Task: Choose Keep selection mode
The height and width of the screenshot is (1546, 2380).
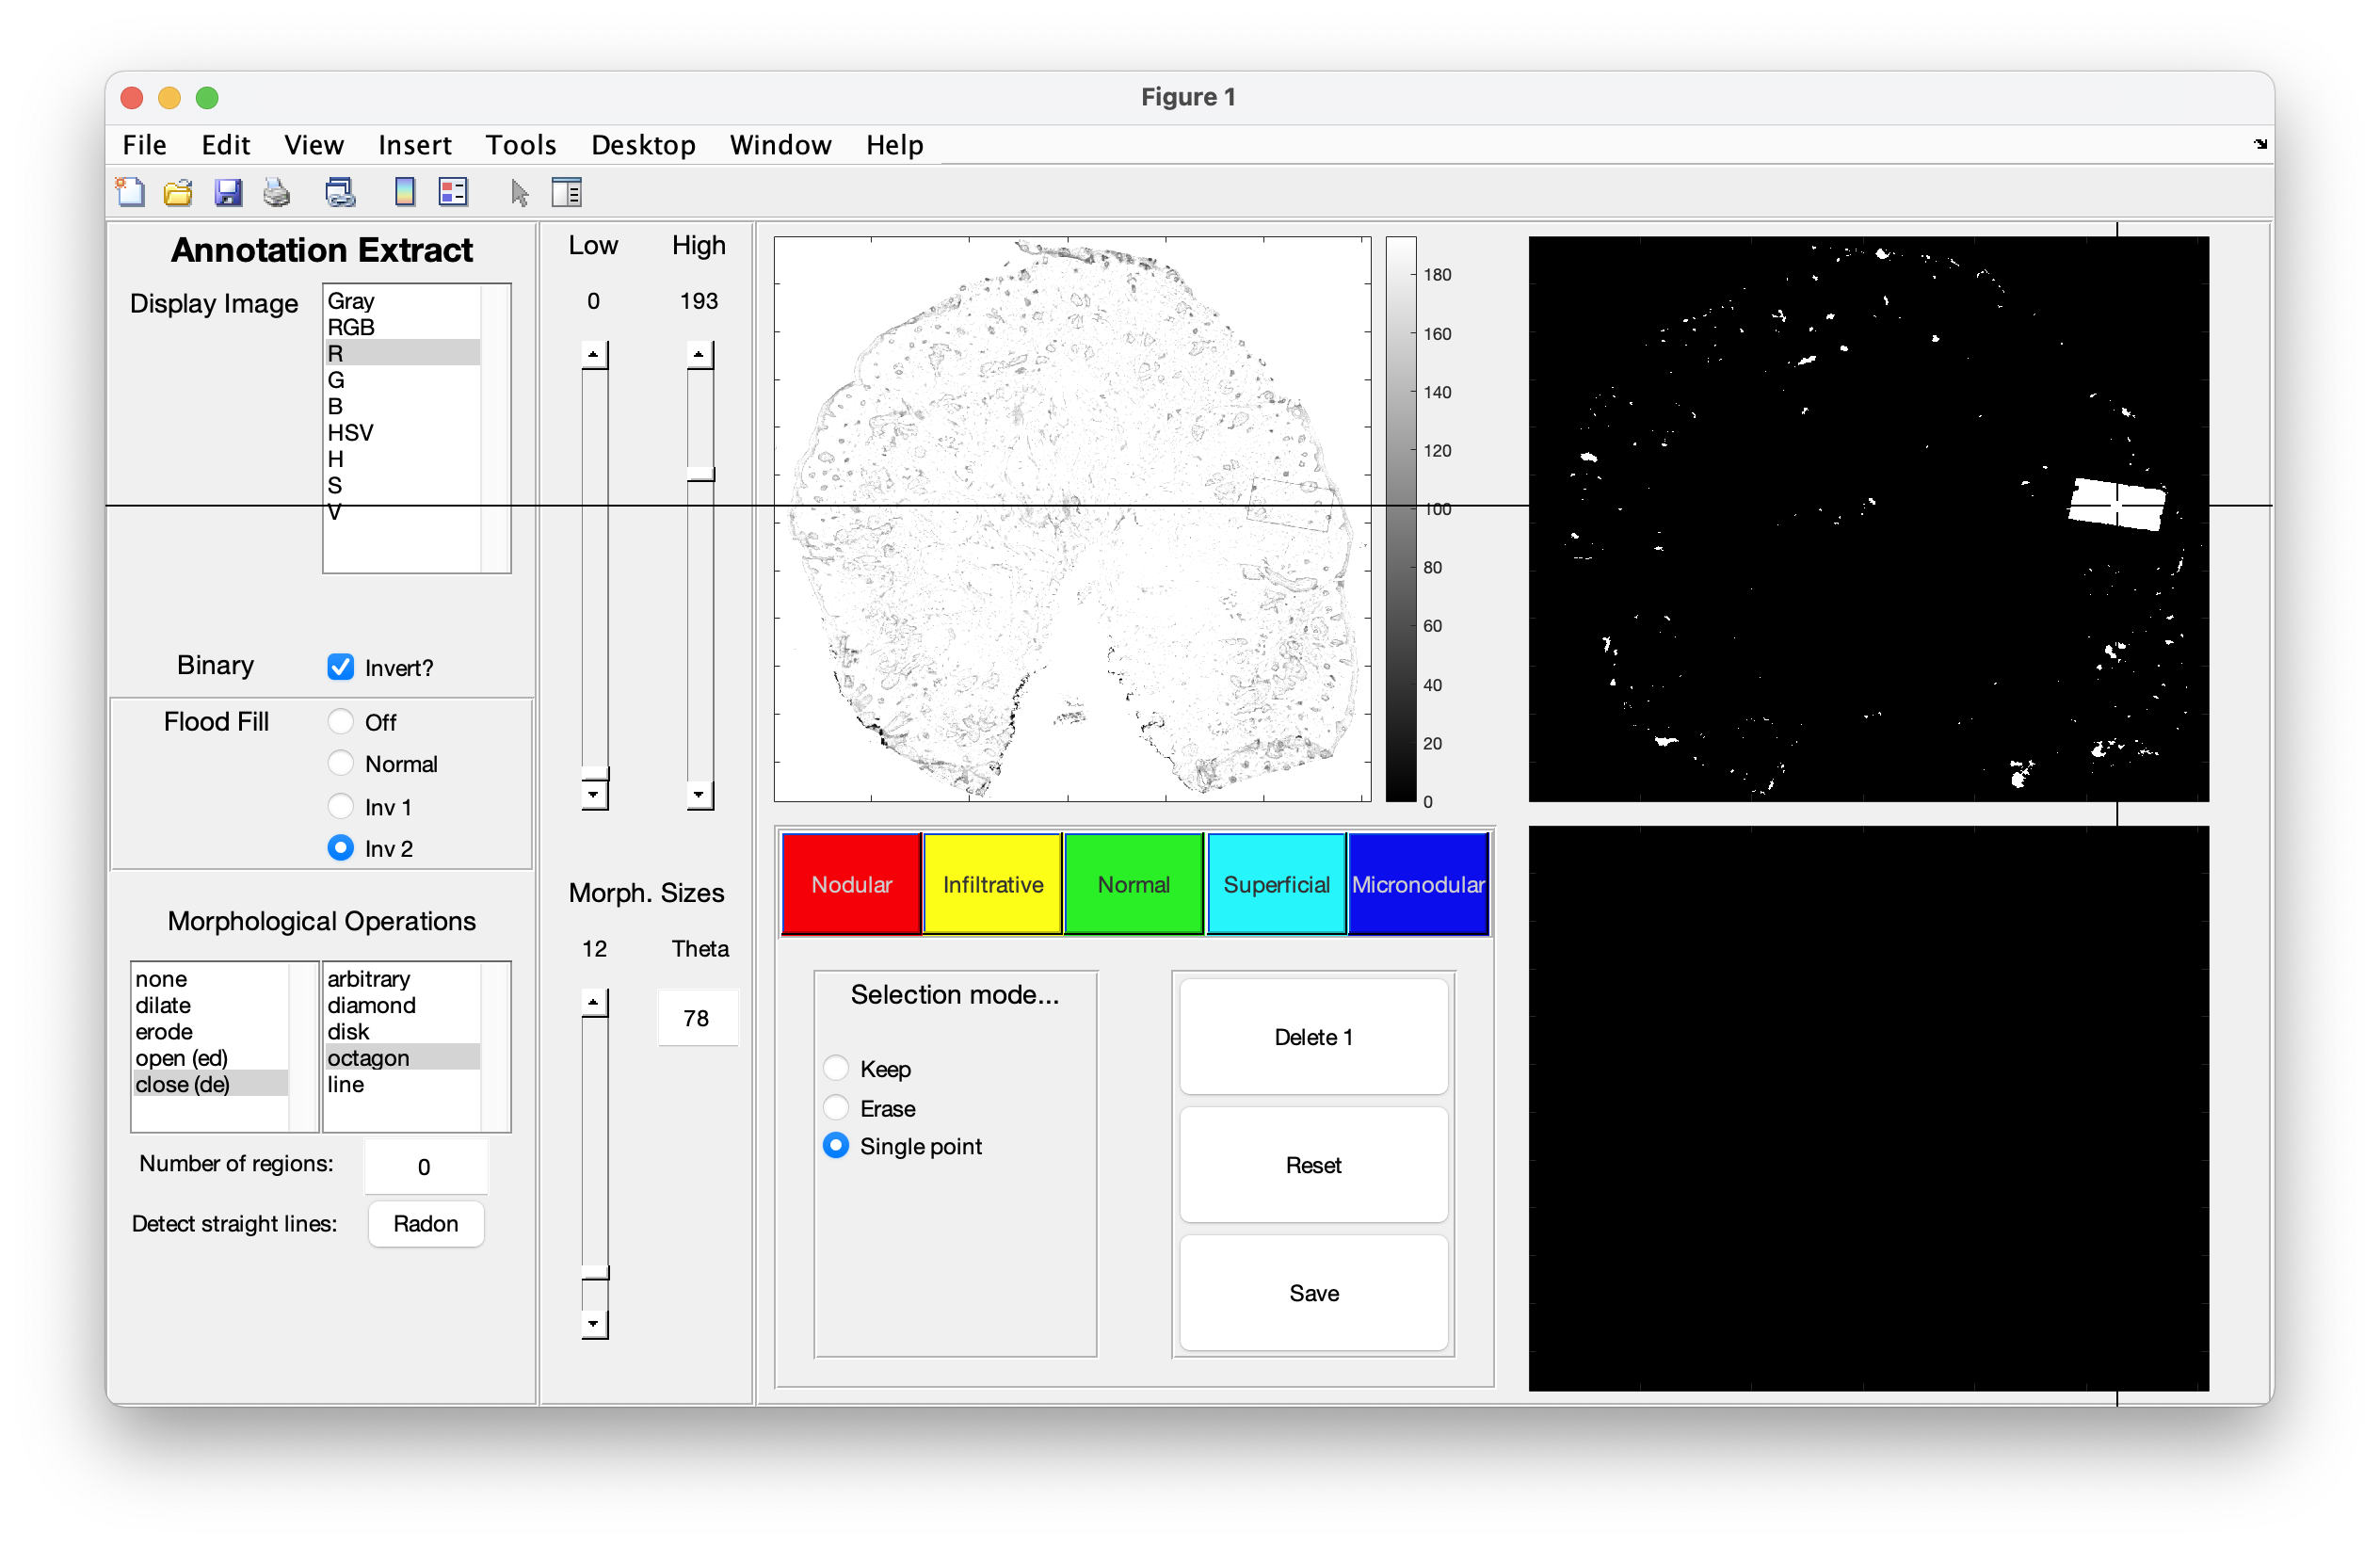Action: 836,1068
